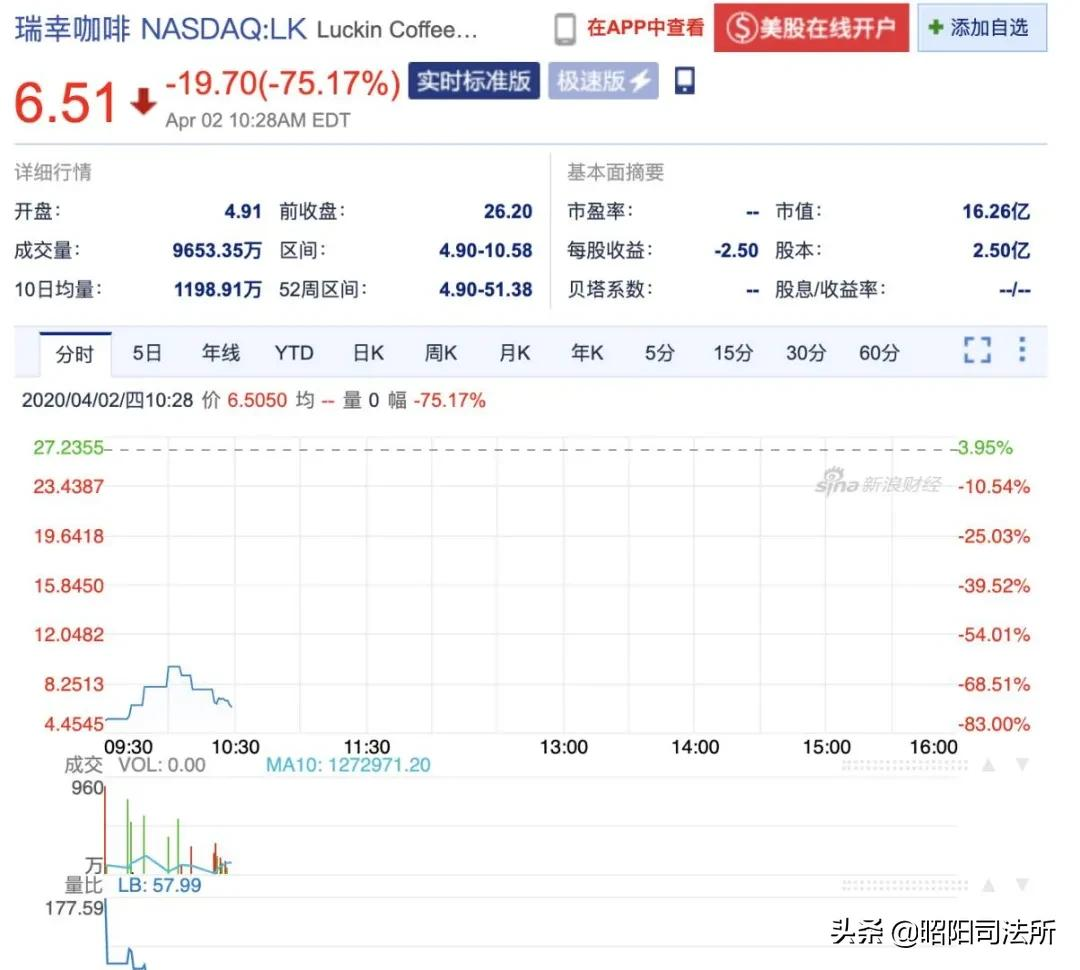Click the down triangle on the volume panel
The image size is (1080, 970).
point(1023,766)
